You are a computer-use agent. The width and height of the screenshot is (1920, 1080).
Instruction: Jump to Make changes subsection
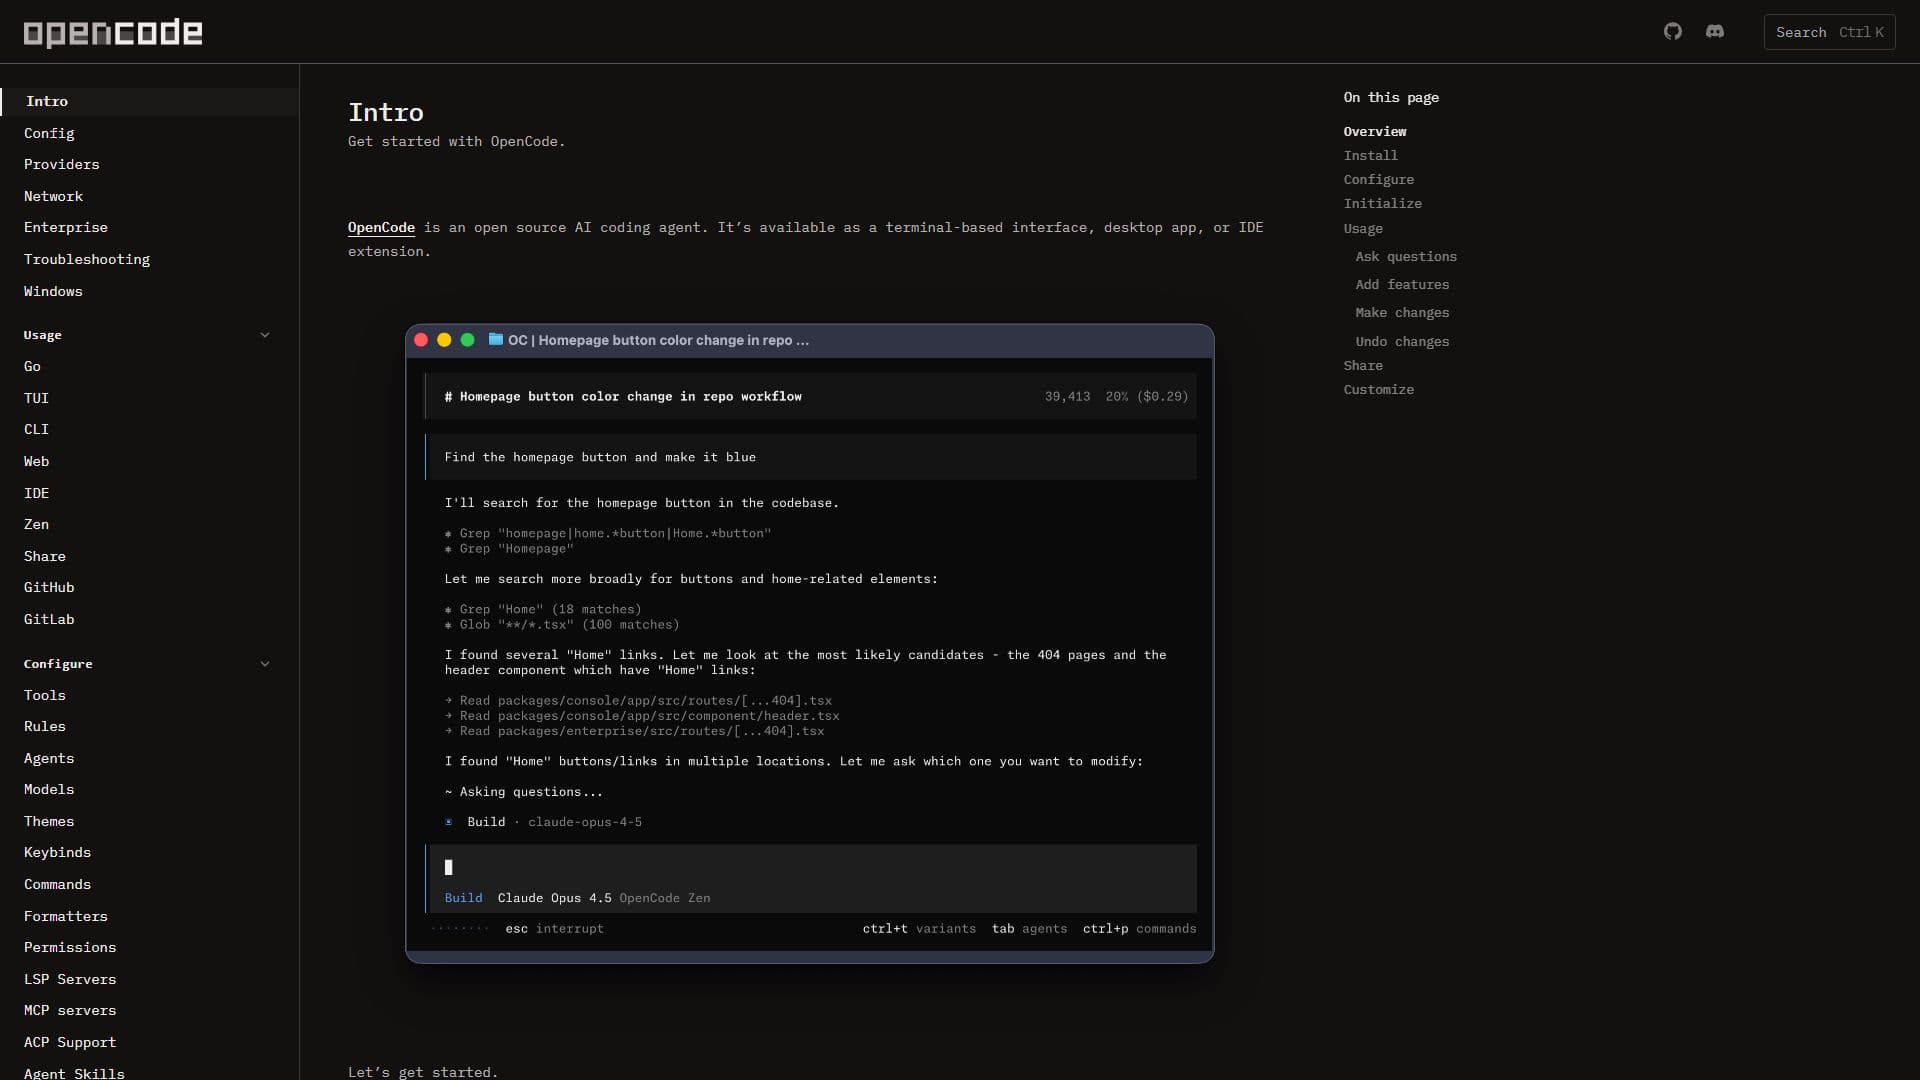tap(1402, 312)
